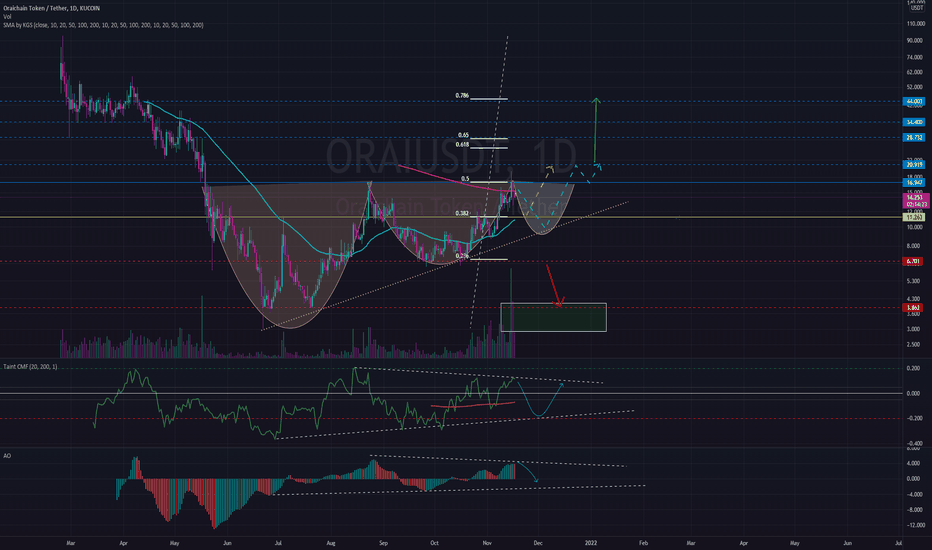Viewport: 932px width, 550px height.
Task: Select the red 3.863 price level label
Action: click(913, 307)
